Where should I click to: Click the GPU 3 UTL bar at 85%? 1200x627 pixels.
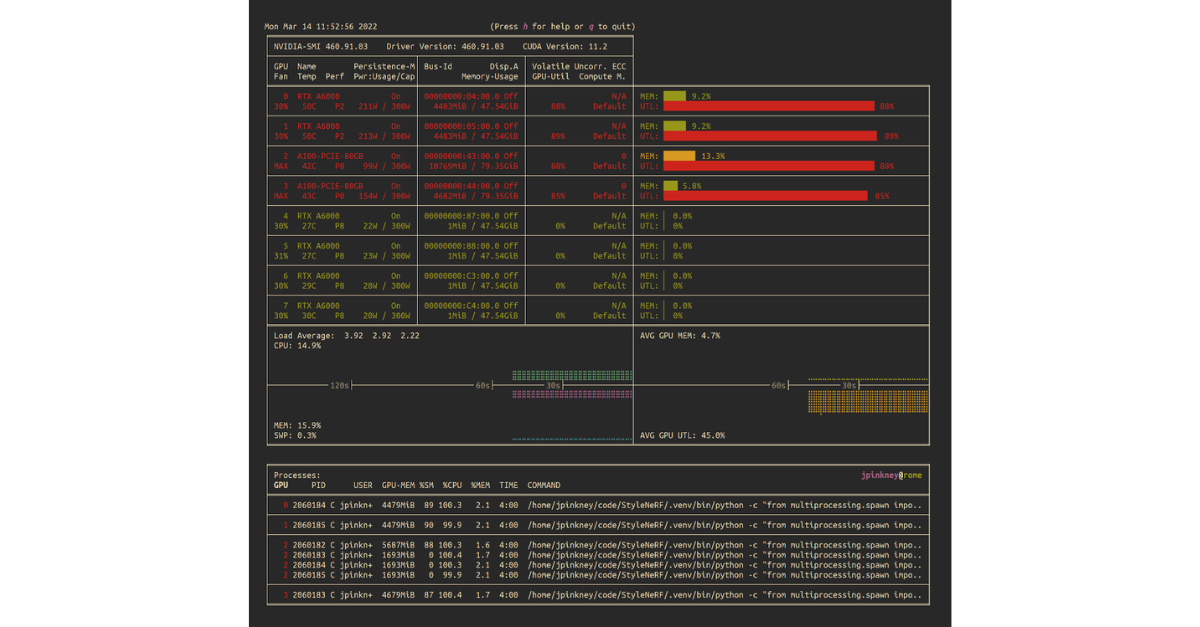(x=766, y=196)
